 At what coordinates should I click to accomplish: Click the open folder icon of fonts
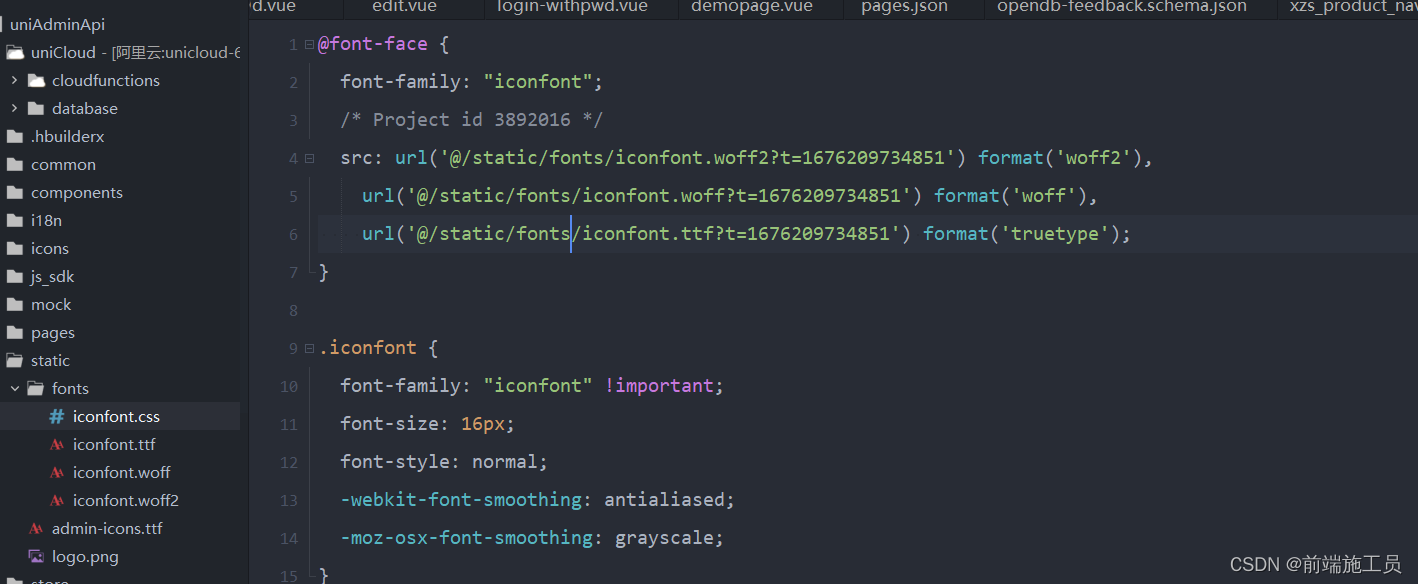point(36,388)
